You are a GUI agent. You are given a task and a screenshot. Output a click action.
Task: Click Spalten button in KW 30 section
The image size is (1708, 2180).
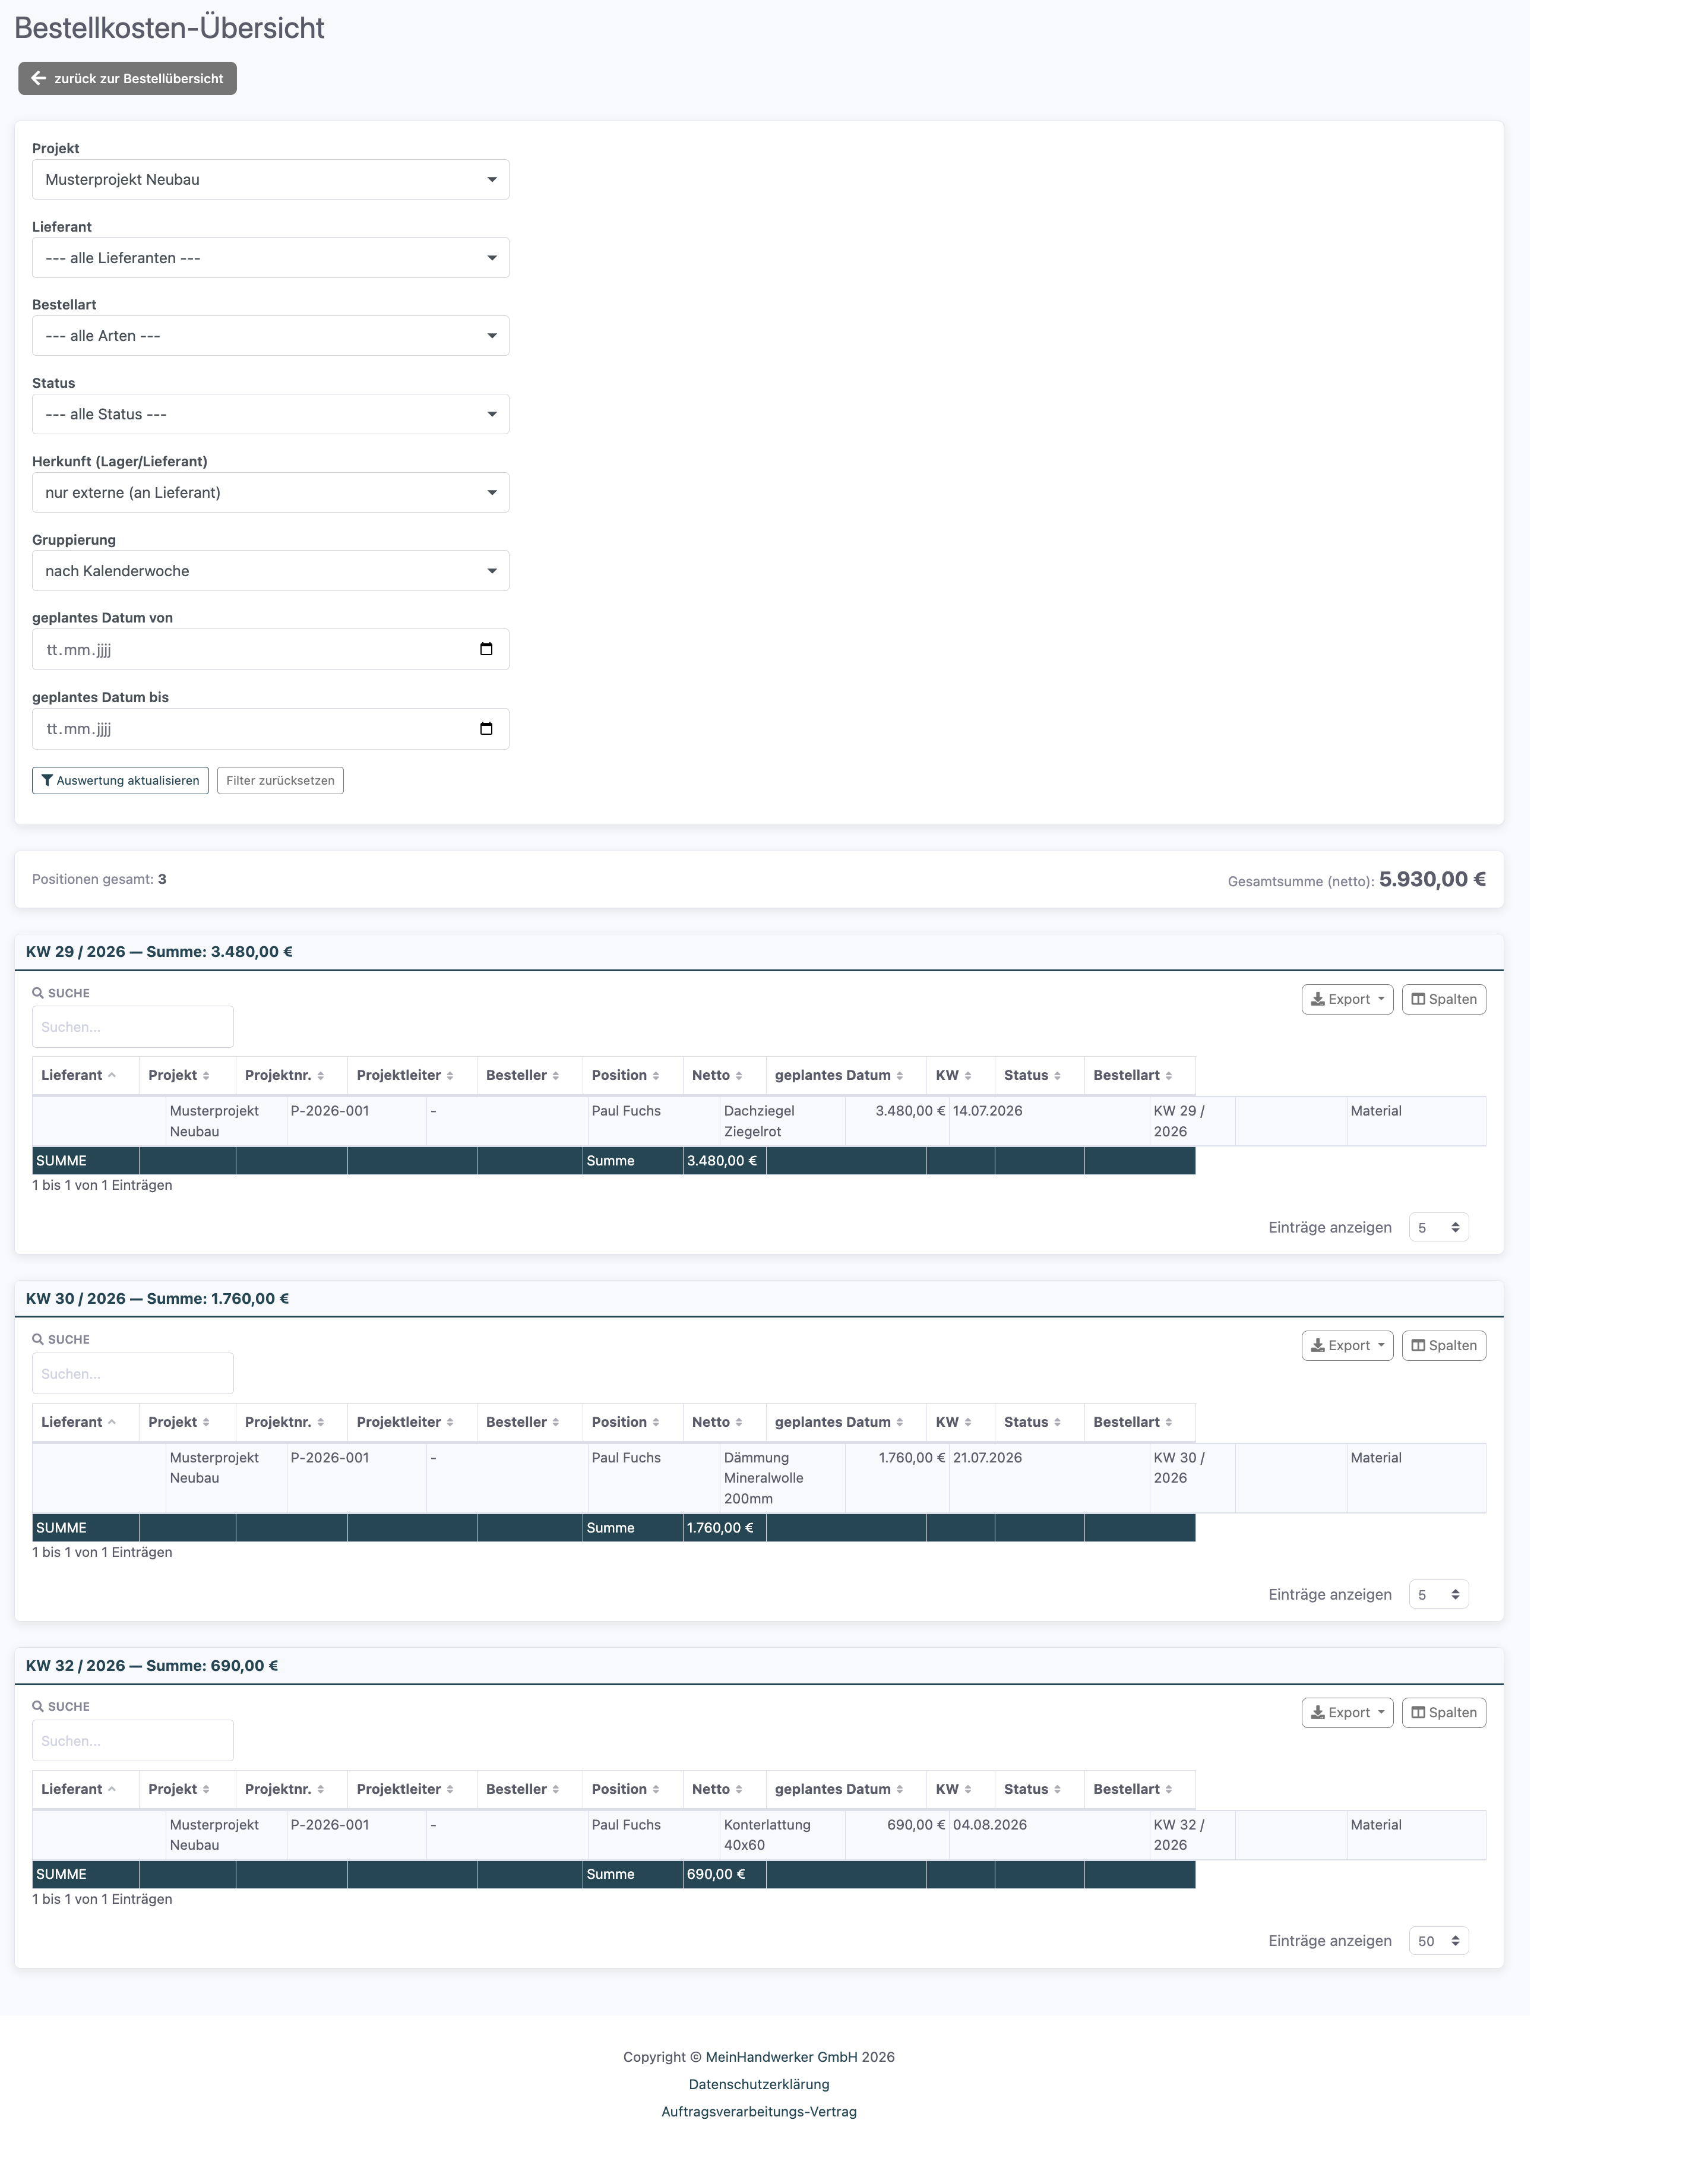coord(1444,1346)
